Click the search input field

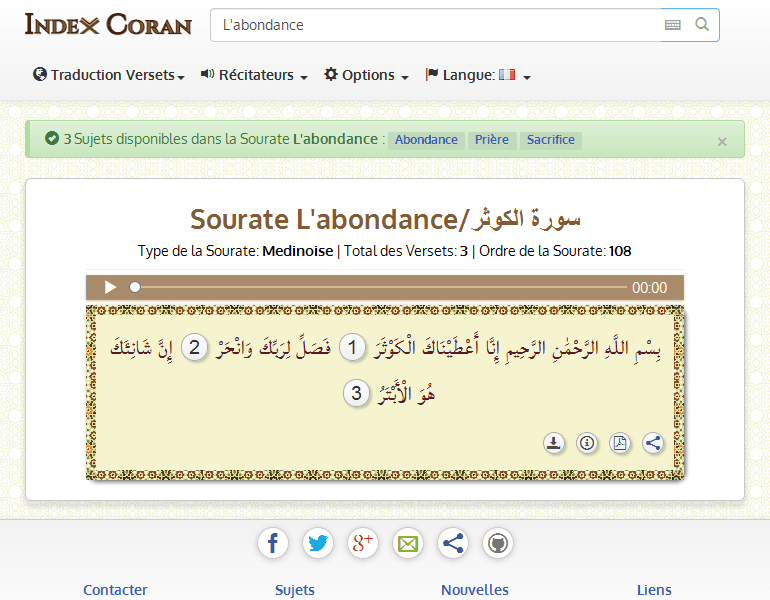[435, 25]
